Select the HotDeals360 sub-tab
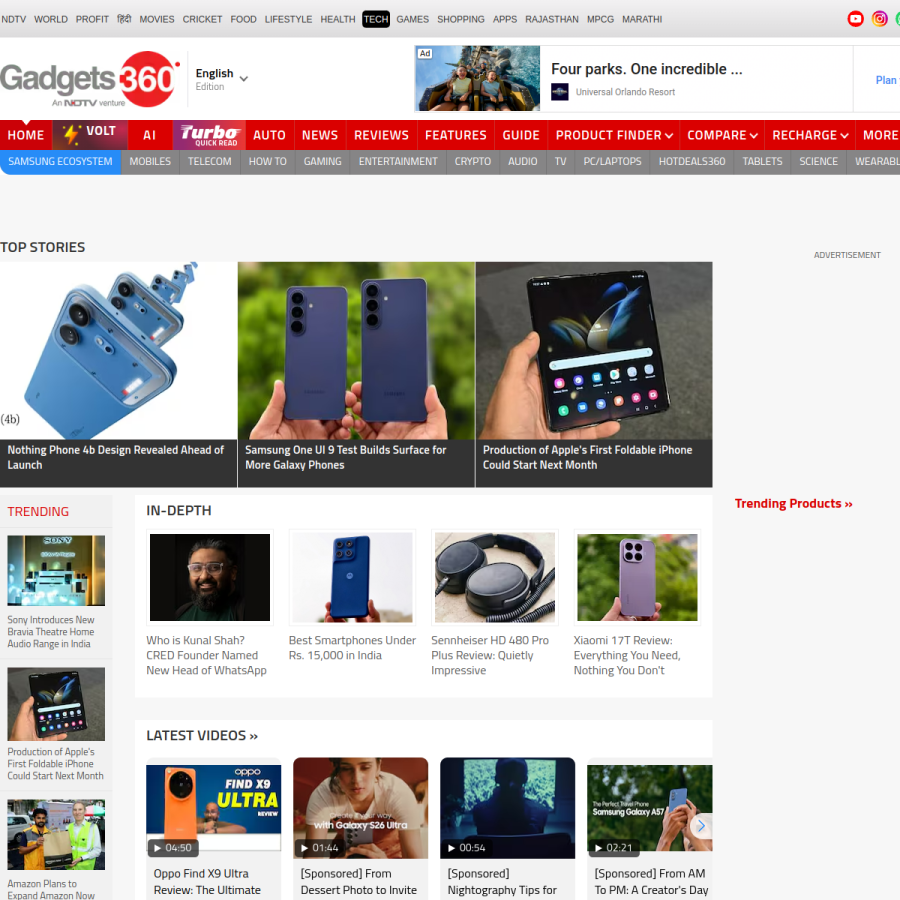Viewport: 900px width, 900px height. 692,162
